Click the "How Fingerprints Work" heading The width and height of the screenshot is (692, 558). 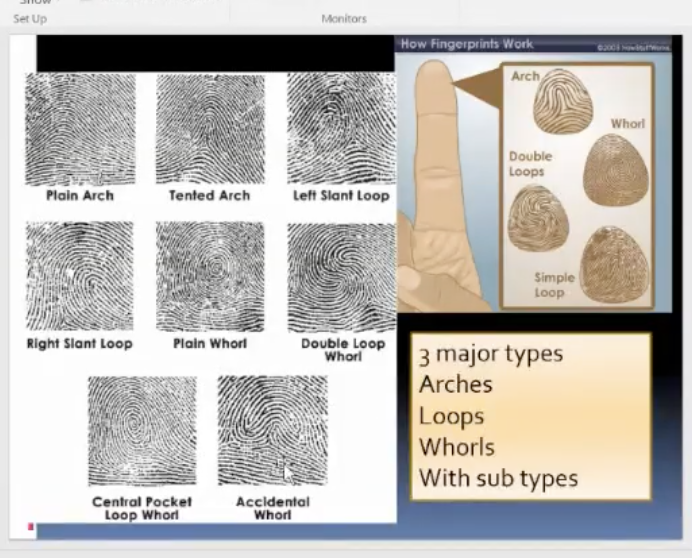[467, 44]
